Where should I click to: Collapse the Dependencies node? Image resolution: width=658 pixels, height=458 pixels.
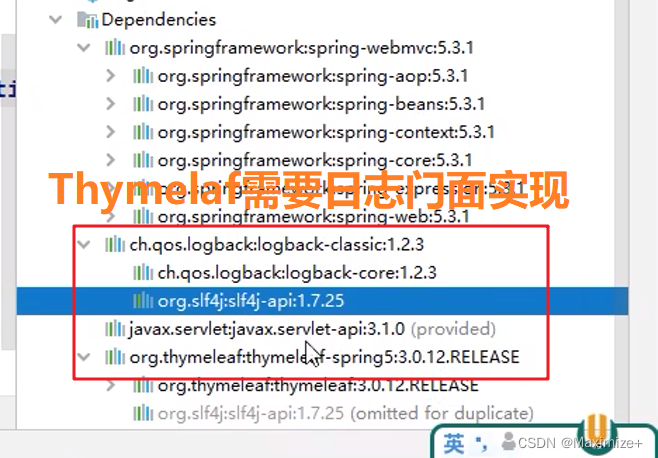point(55,20)
